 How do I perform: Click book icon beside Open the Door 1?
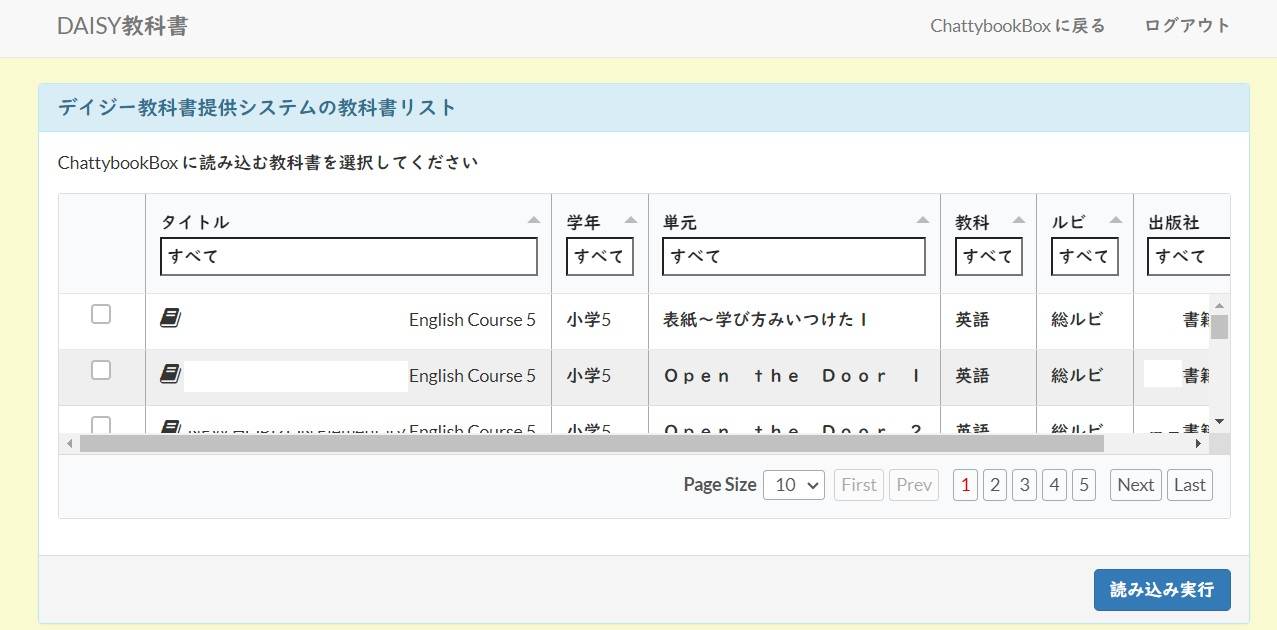[170, 374]
